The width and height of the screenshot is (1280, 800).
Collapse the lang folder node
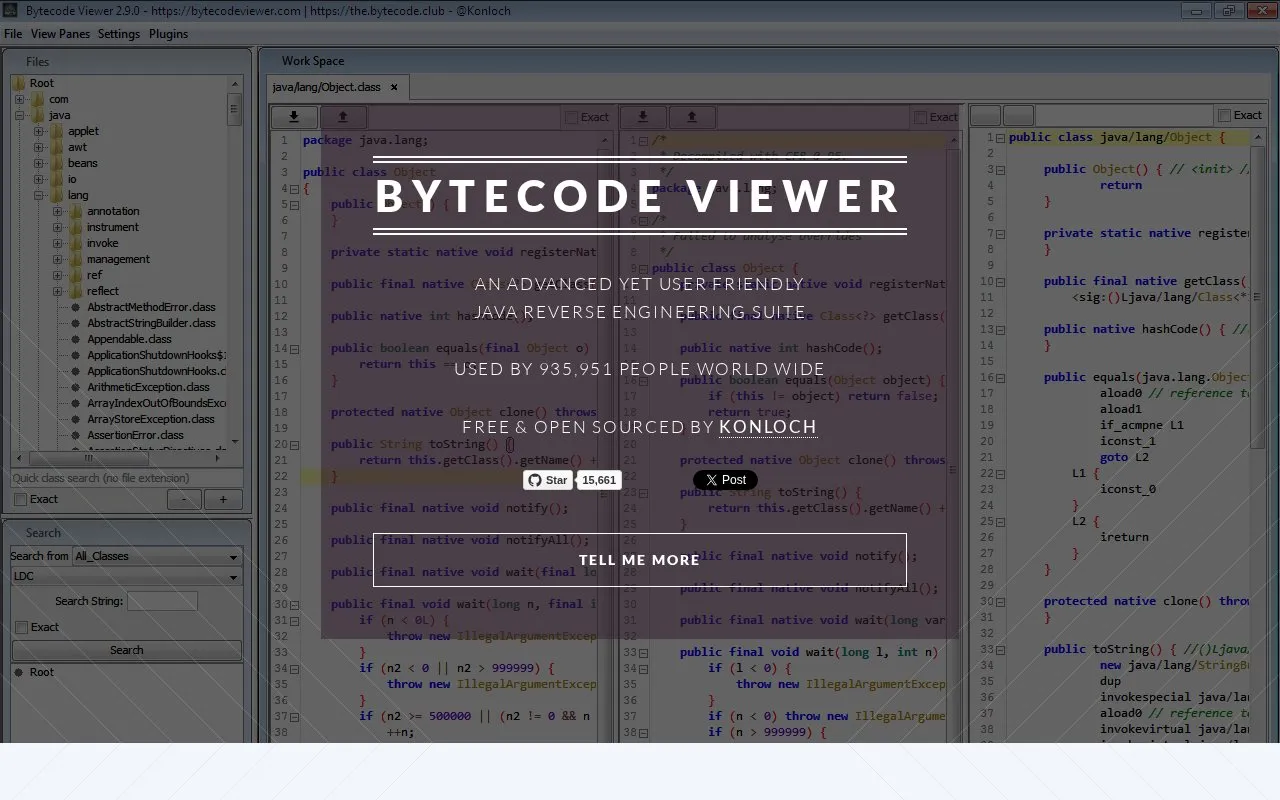(38, 195)
